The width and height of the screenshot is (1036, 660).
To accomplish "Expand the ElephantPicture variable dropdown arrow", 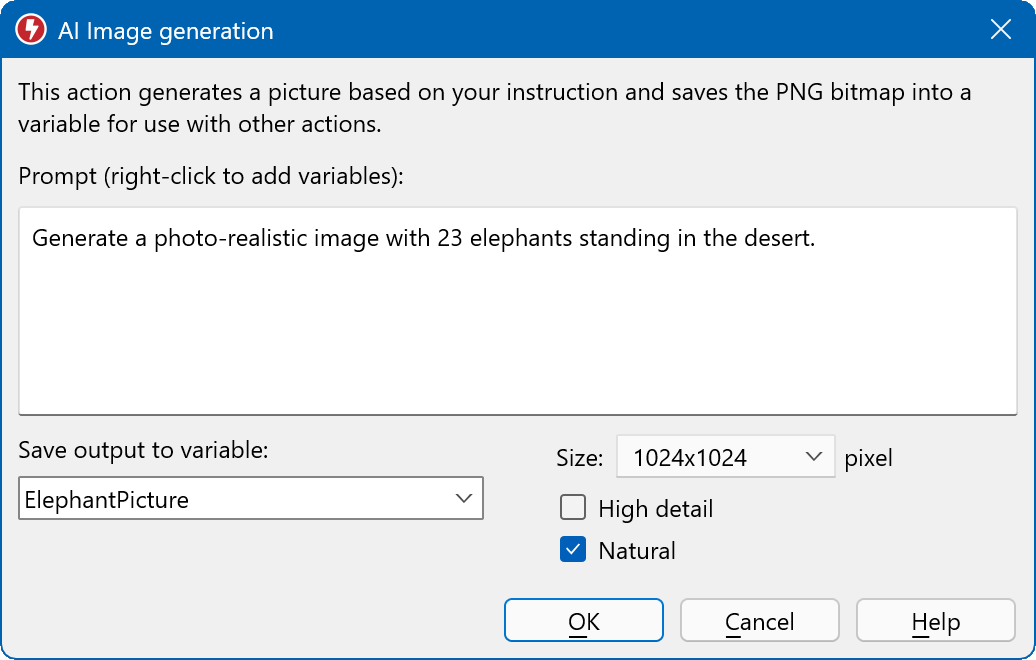I will [463, 498].
